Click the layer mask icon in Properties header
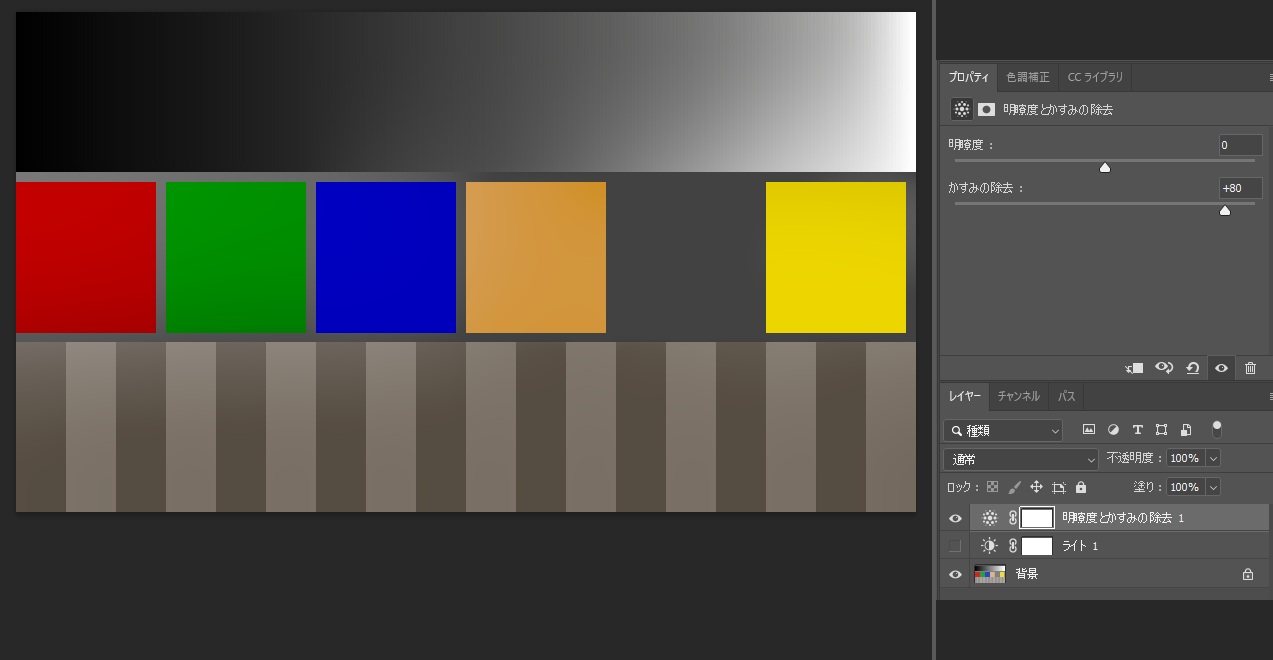1273x660 pixels. [986, 109]
